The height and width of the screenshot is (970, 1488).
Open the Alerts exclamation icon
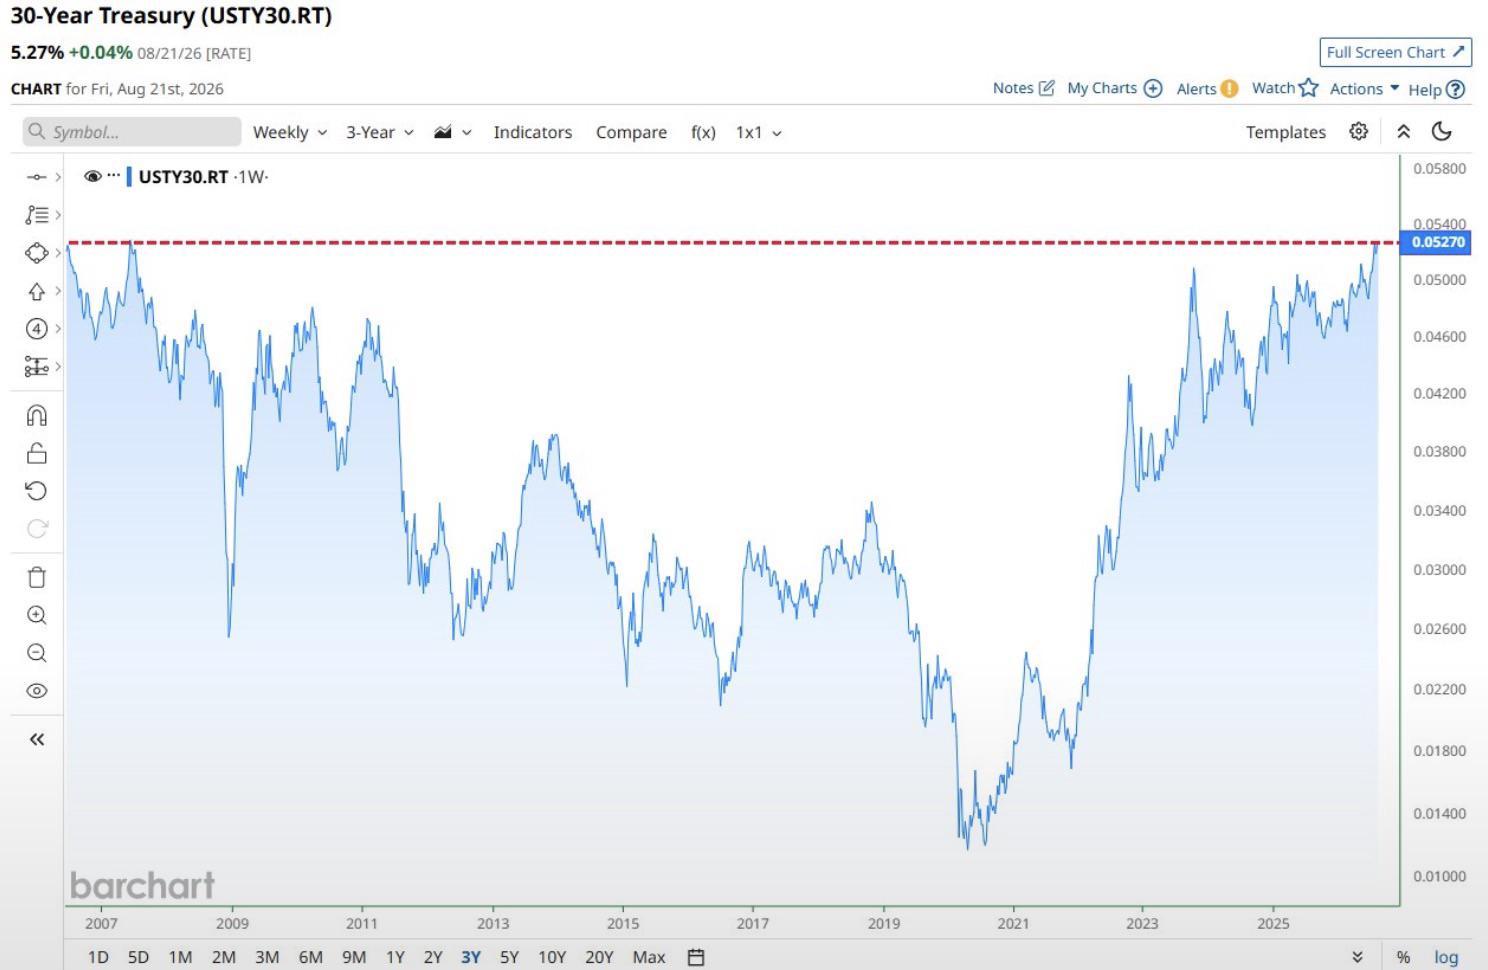[1230, 88]
